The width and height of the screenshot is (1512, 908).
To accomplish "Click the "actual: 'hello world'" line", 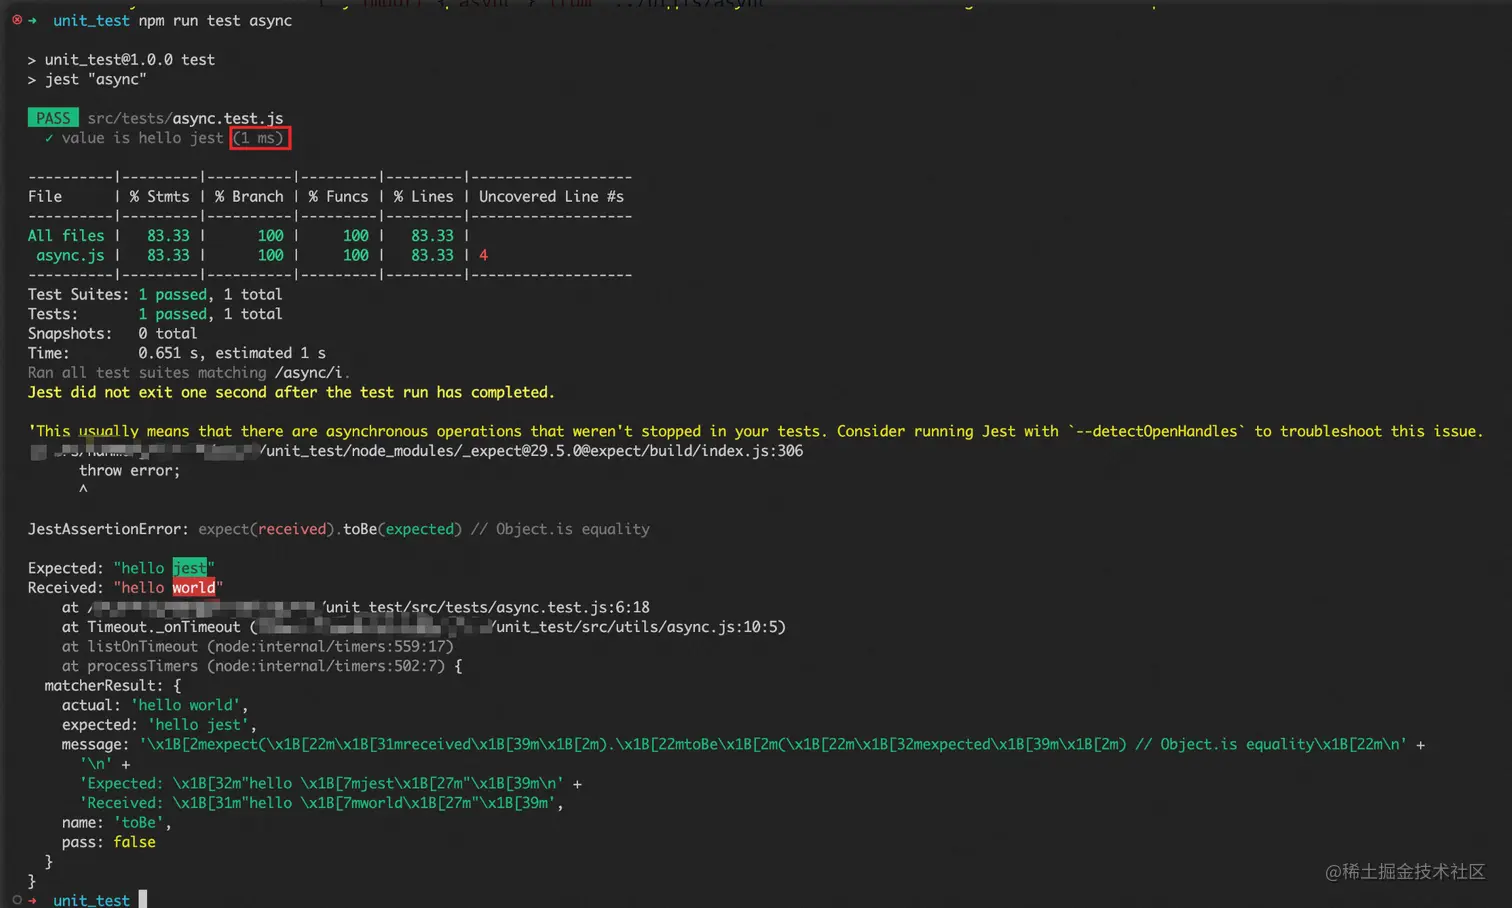I will point(155,705).
